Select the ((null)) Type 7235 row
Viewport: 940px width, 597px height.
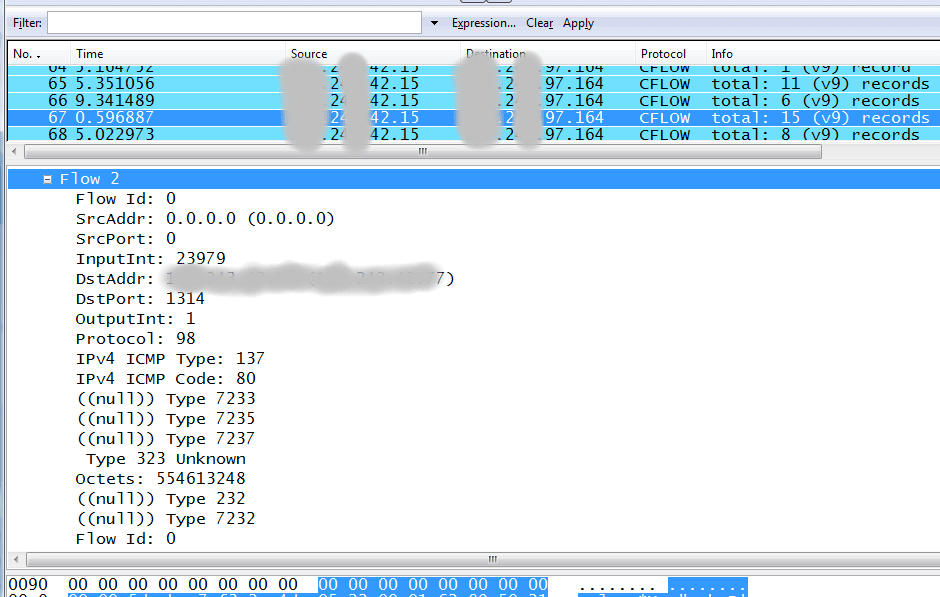165,418
